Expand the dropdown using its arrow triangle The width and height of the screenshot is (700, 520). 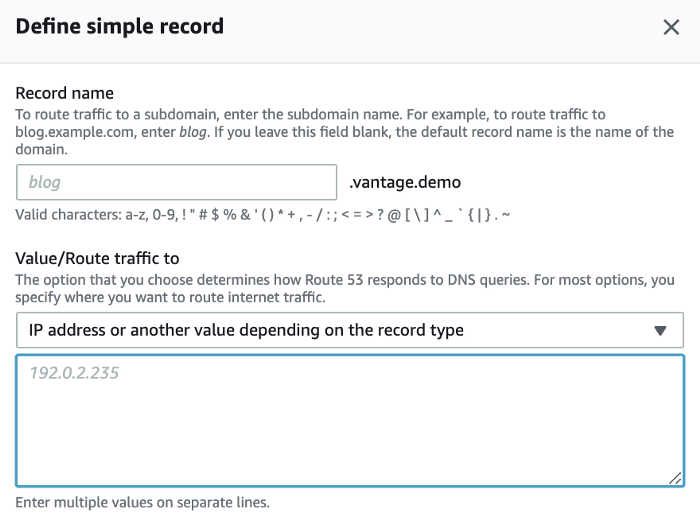pos(659,330)
